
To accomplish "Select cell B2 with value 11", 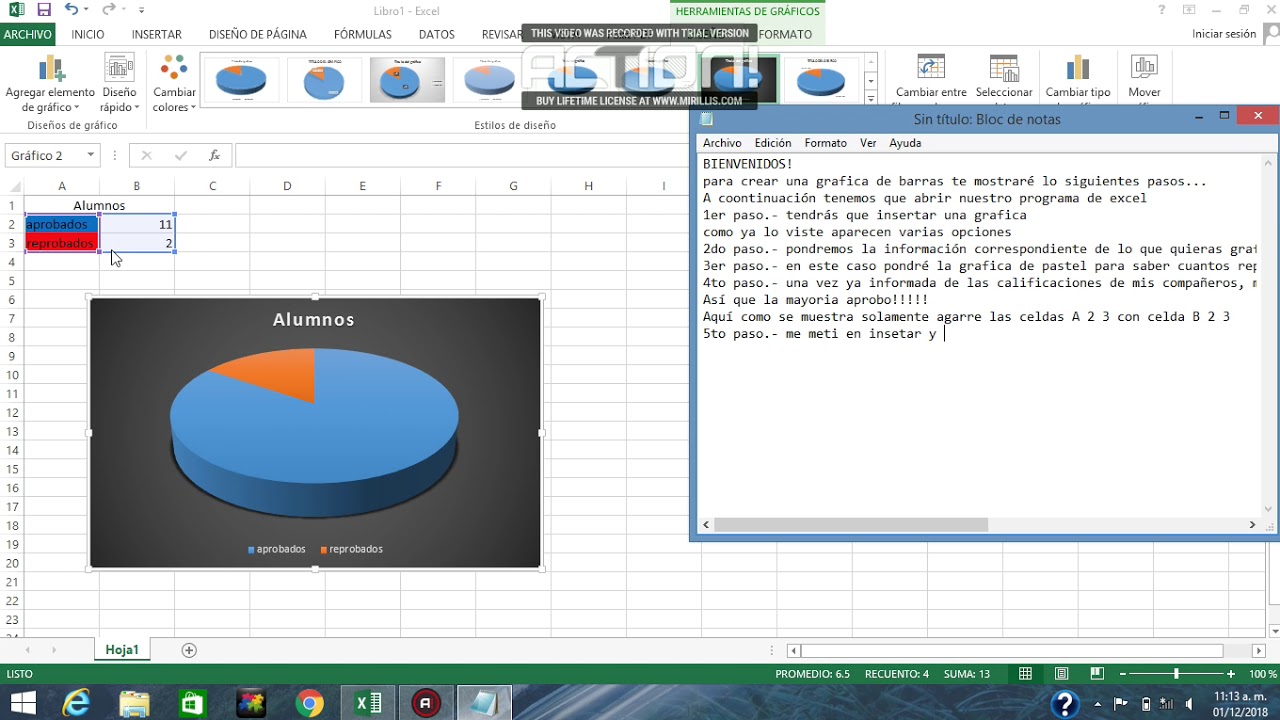I will (137, 224).
